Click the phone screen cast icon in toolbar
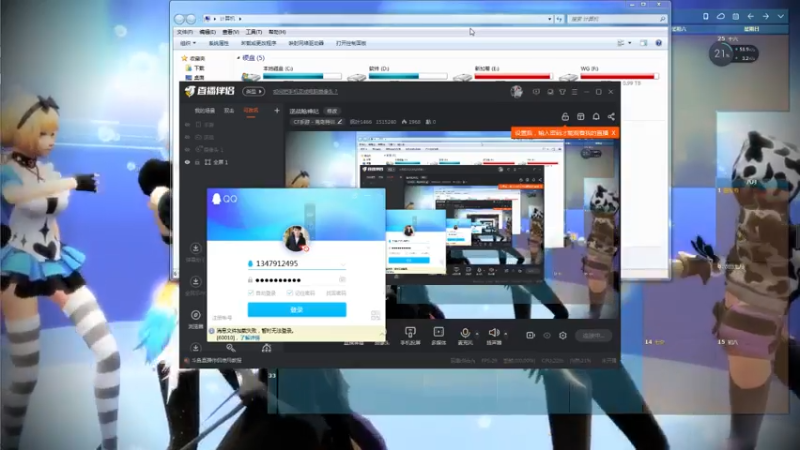This screenshot has height=450, width=800. (x=410, y=332)
